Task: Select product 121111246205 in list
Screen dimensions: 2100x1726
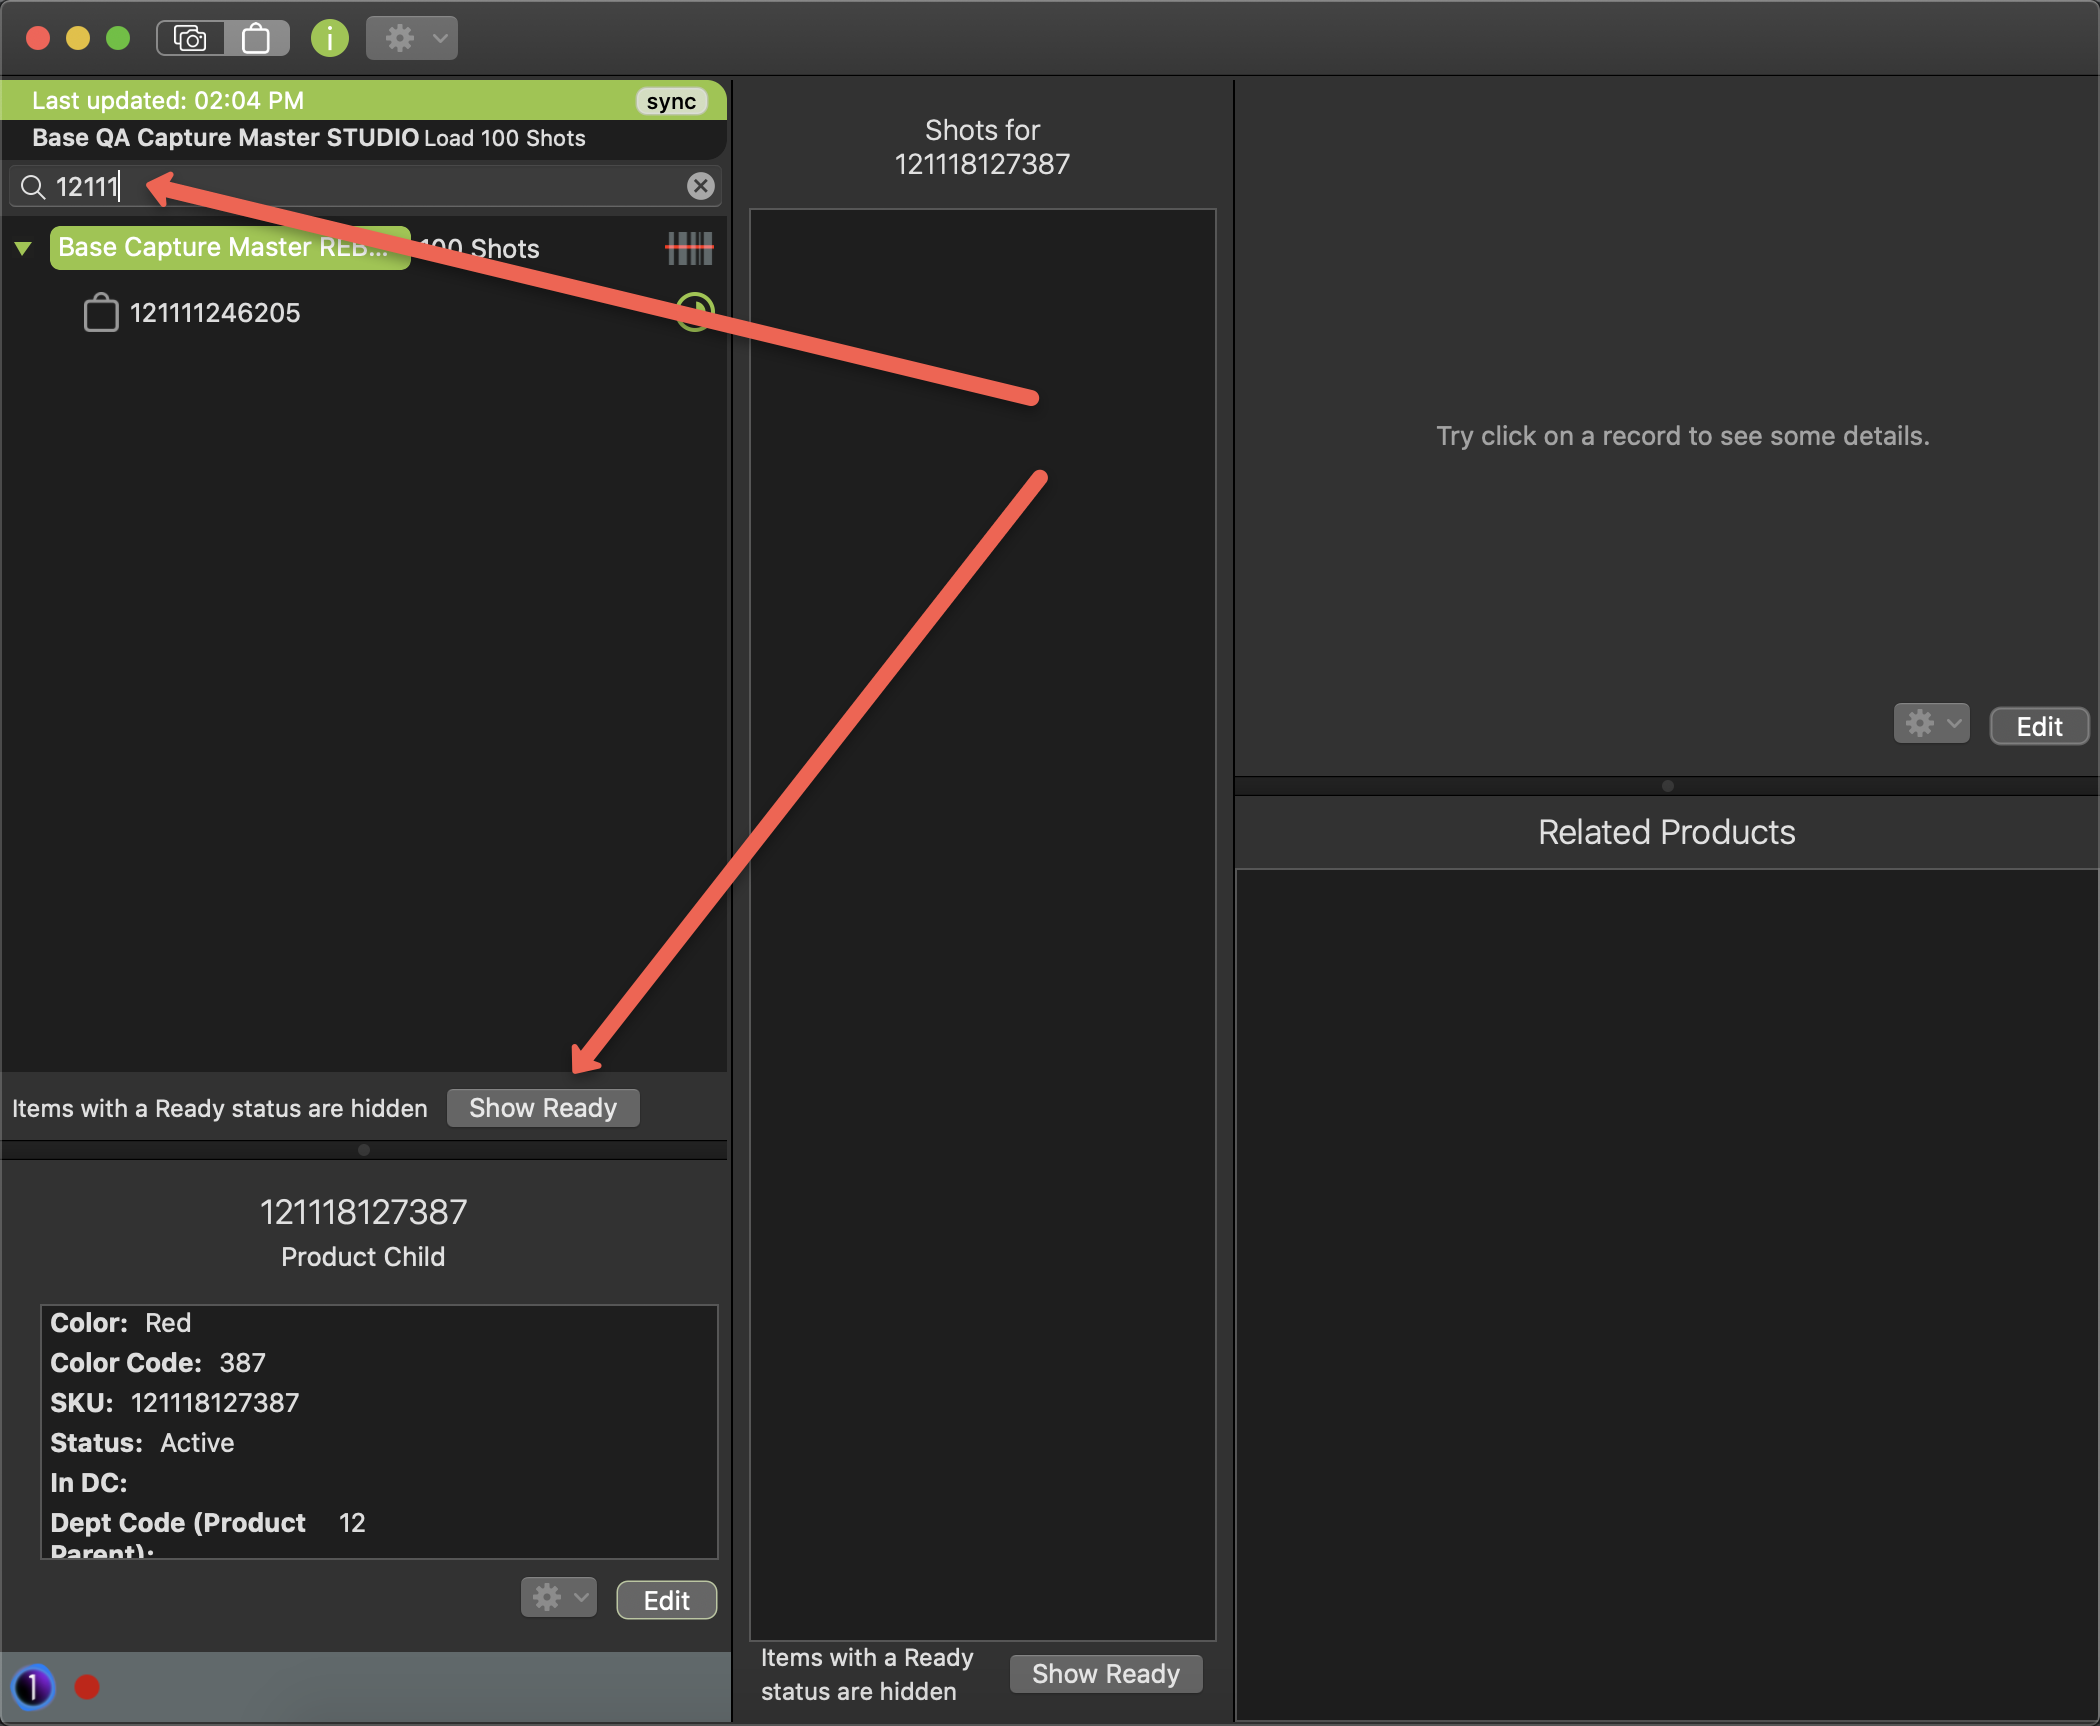Action: (x=214, y=313)
